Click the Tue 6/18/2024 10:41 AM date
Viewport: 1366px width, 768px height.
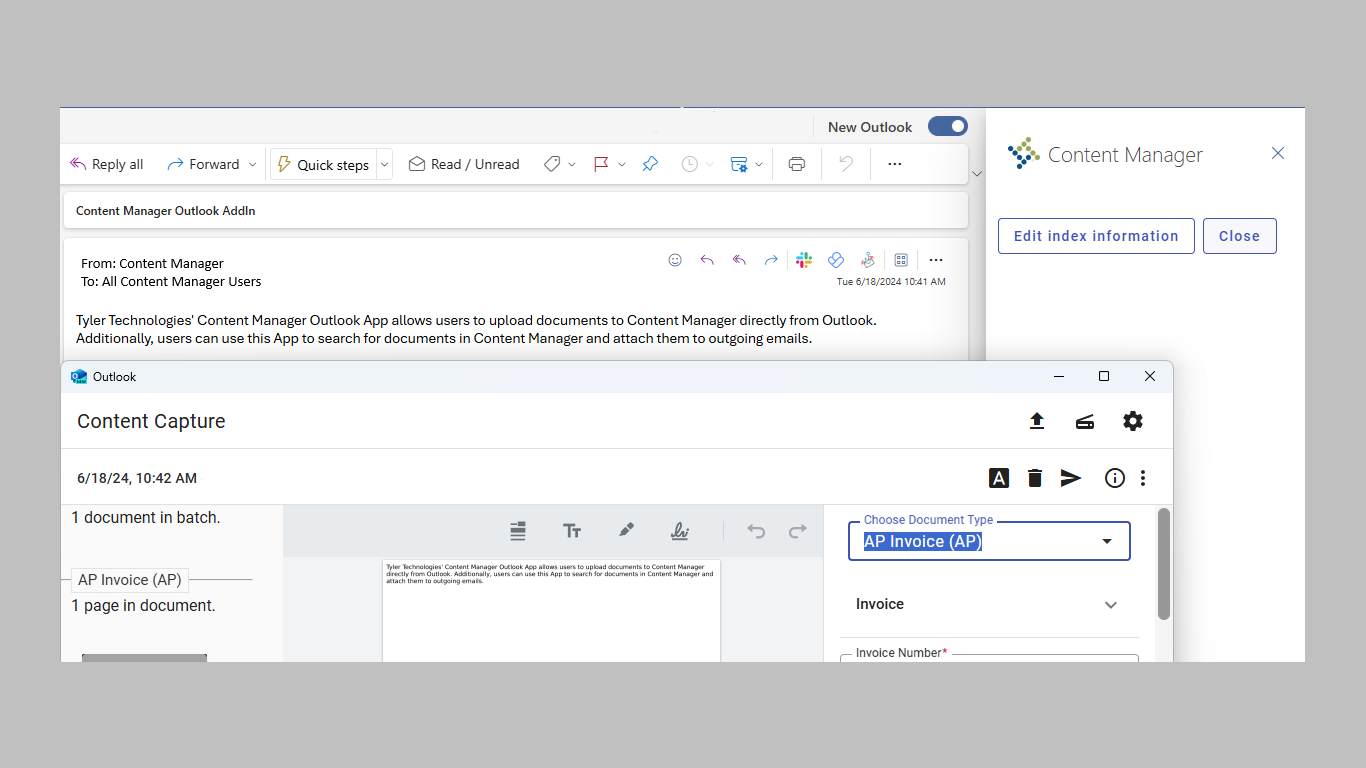tap(891, 282)
